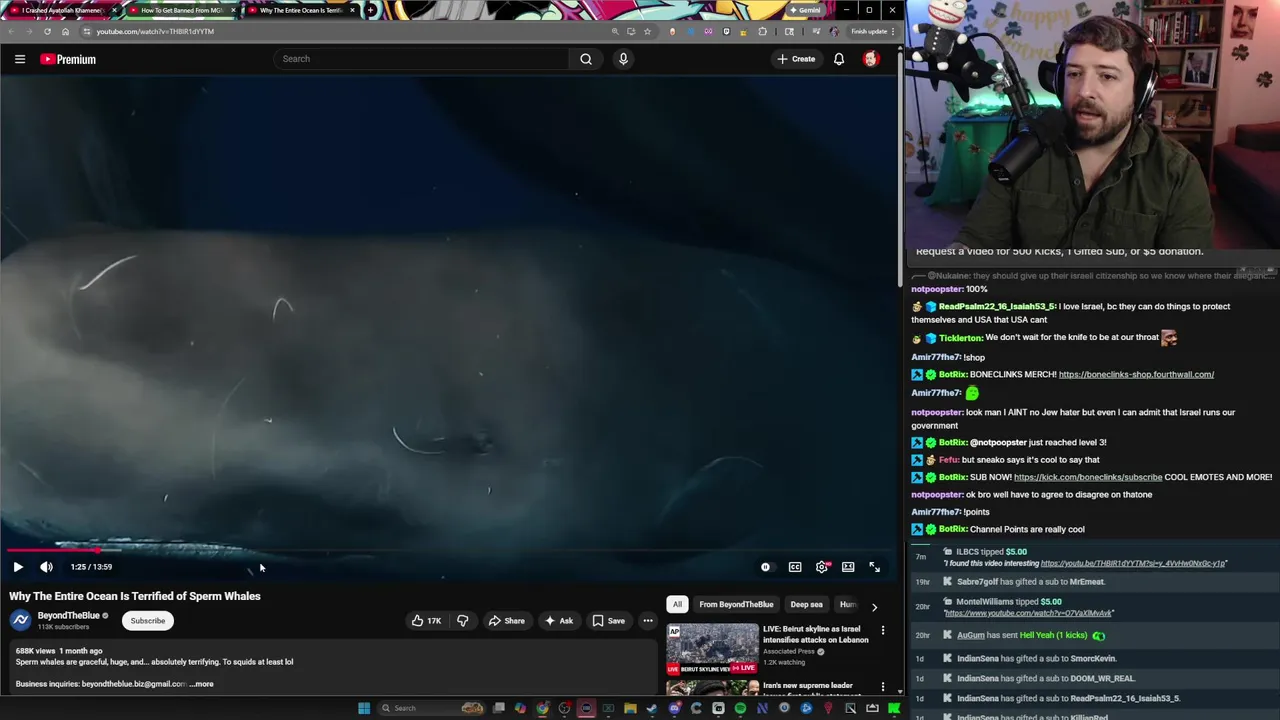The height and width of the screenshot is (720, 1280).
Task: Open the YouTube guide hamburger menu
Action: tap(20, 59)
